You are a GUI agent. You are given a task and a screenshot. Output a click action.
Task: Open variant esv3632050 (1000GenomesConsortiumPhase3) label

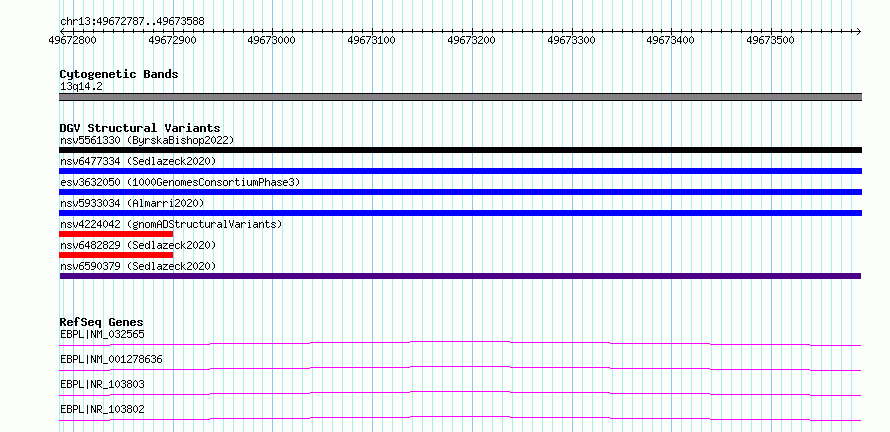180,182
